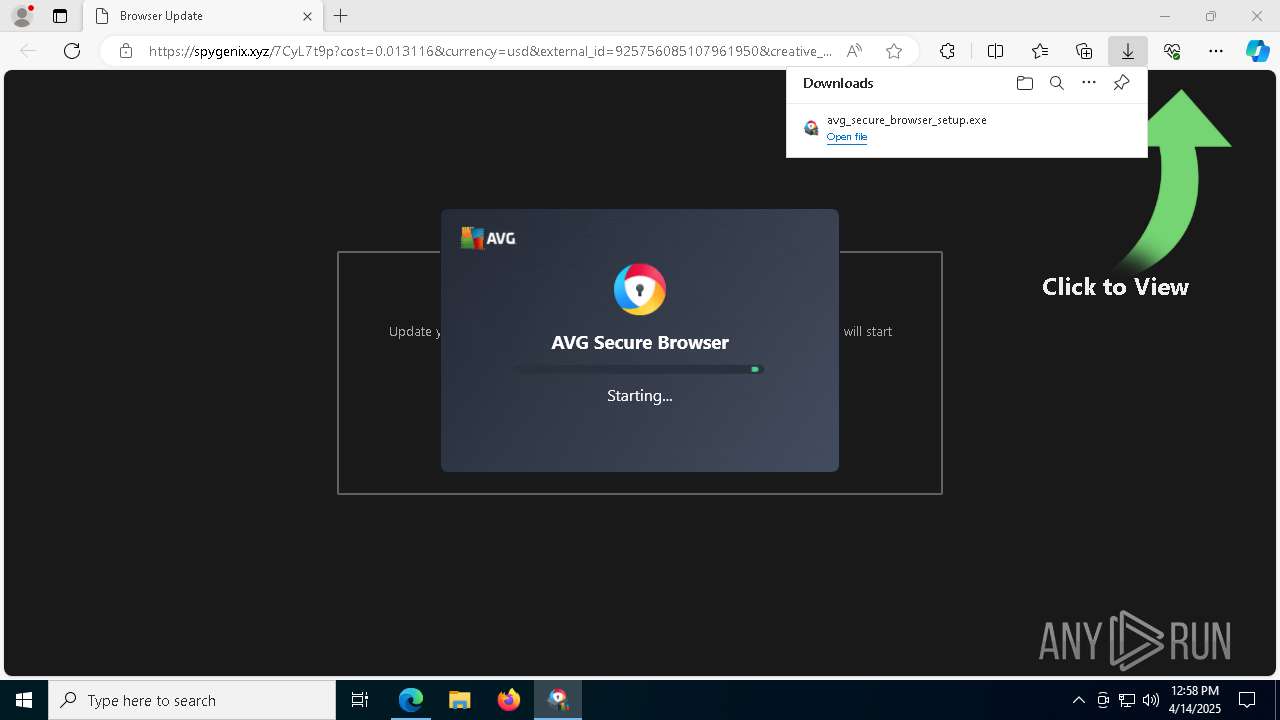Click the Starting... status text
This screenshot has width=1280, height=720.
tap(640, 396)
